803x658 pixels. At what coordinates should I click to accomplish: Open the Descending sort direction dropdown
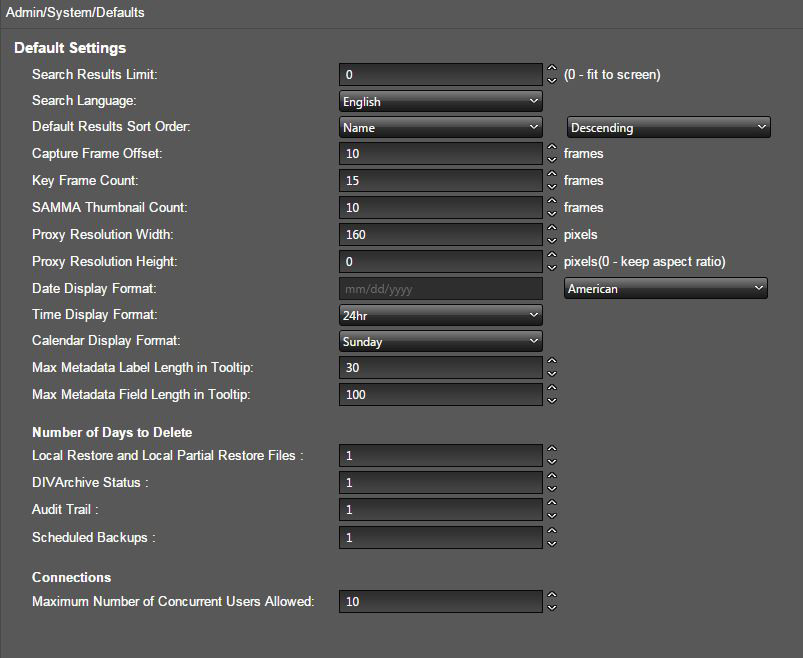point(668,128)
